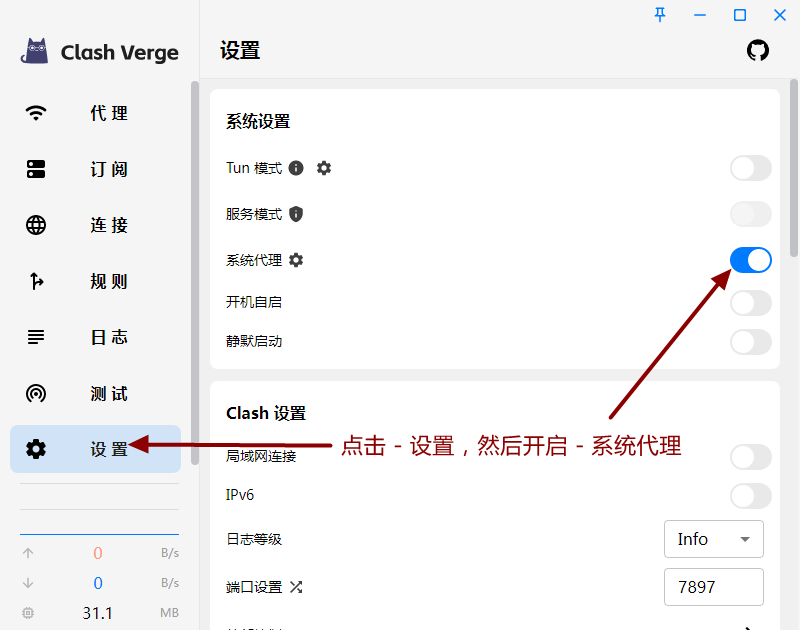Enable IPv6 switch
The width and height of the screenshot is (800, 630).
coord(751,496)
